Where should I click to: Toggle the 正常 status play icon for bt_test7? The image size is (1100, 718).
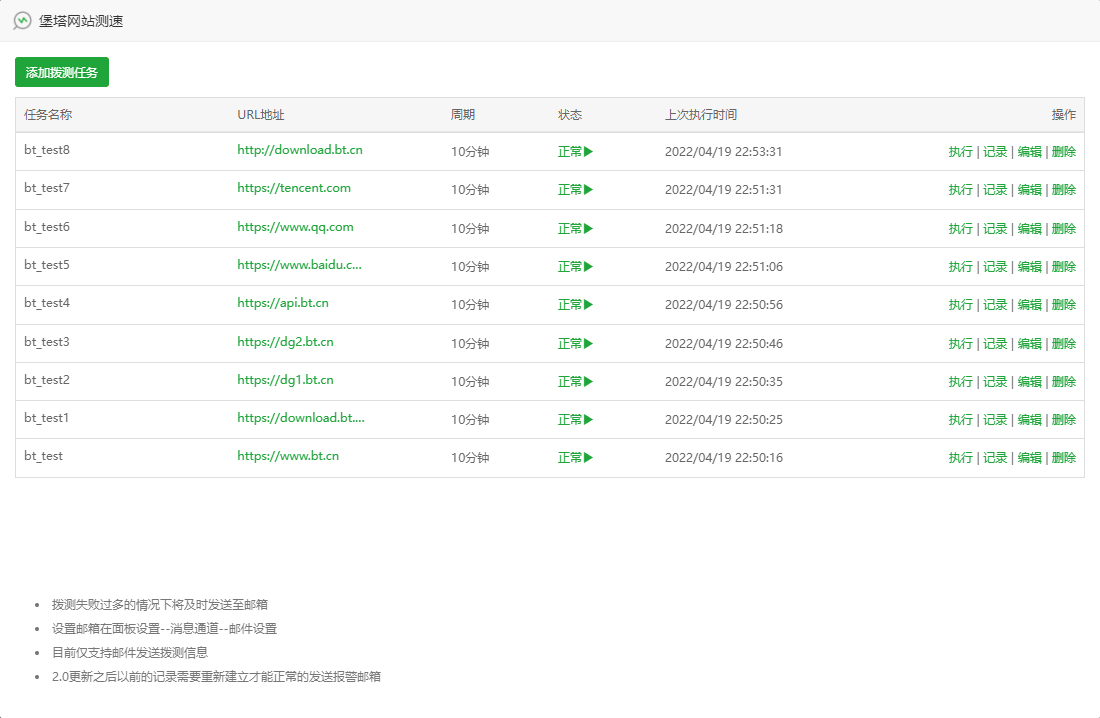pos(588,190)
